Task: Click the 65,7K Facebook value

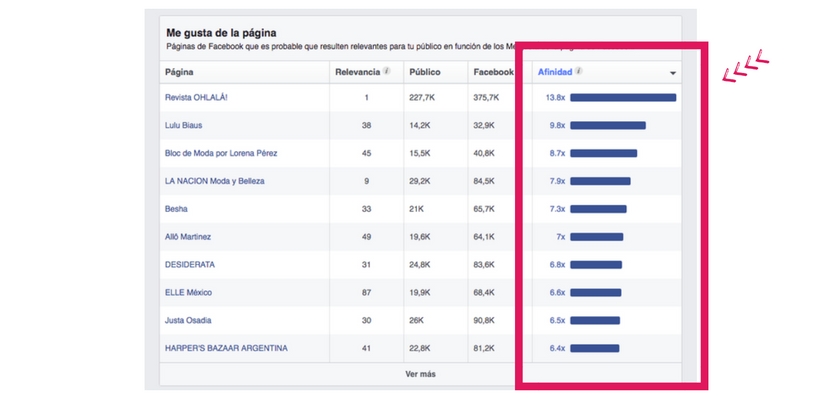Action: click(x=484, y=209)
